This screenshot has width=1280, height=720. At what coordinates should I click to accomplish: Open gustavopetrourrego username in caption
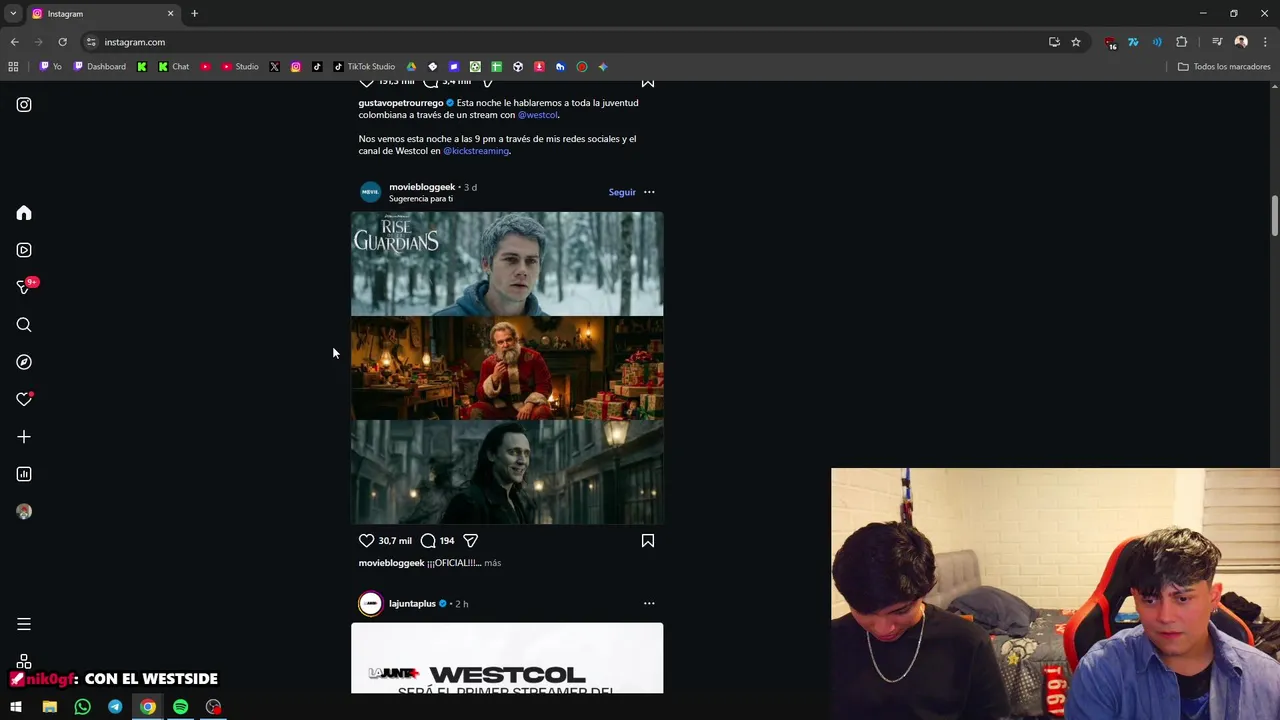tap(401, 103)
